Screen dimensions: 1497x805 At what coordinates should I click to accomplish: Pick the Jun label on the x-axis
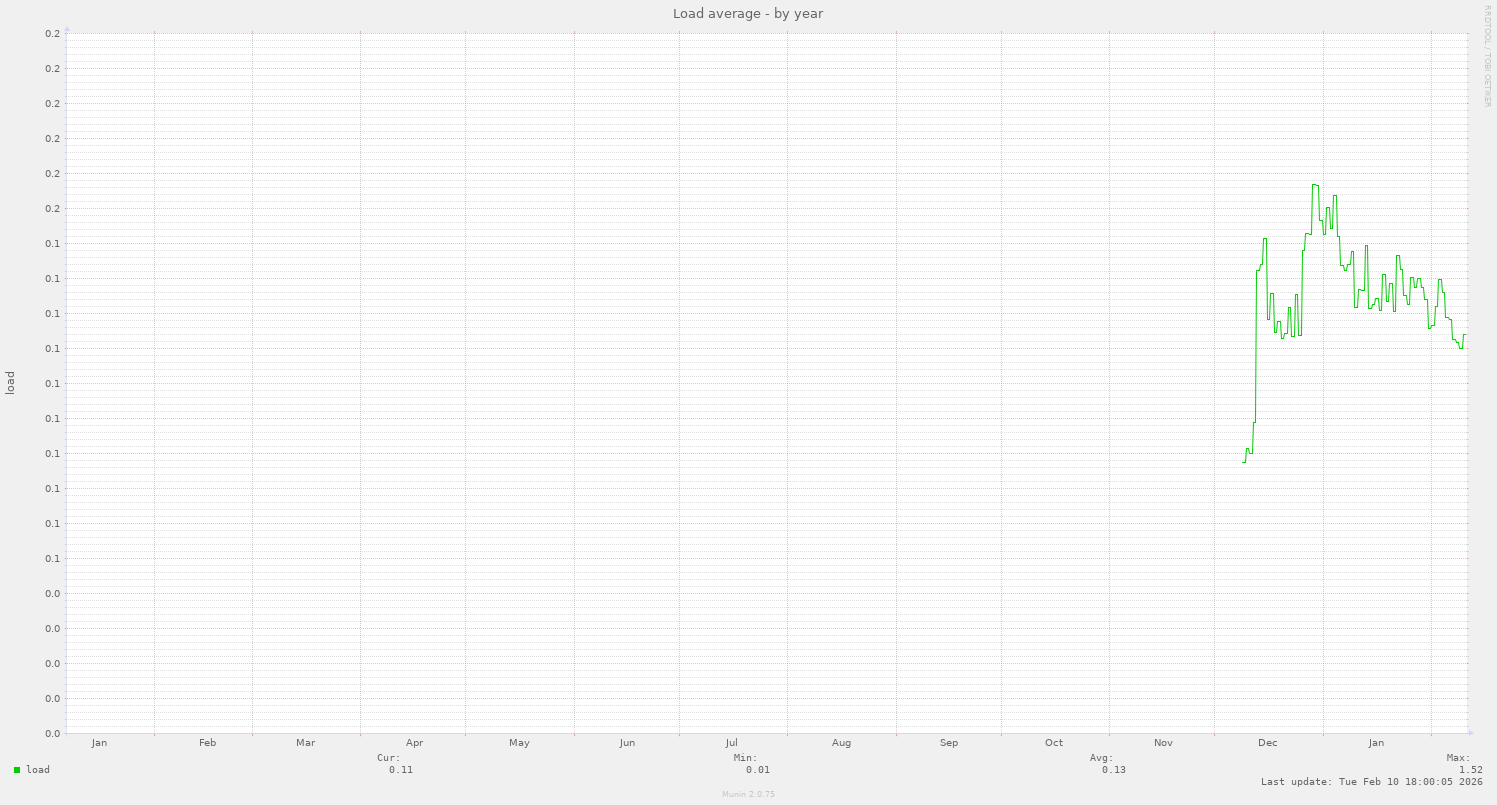[x=627, y=743]
